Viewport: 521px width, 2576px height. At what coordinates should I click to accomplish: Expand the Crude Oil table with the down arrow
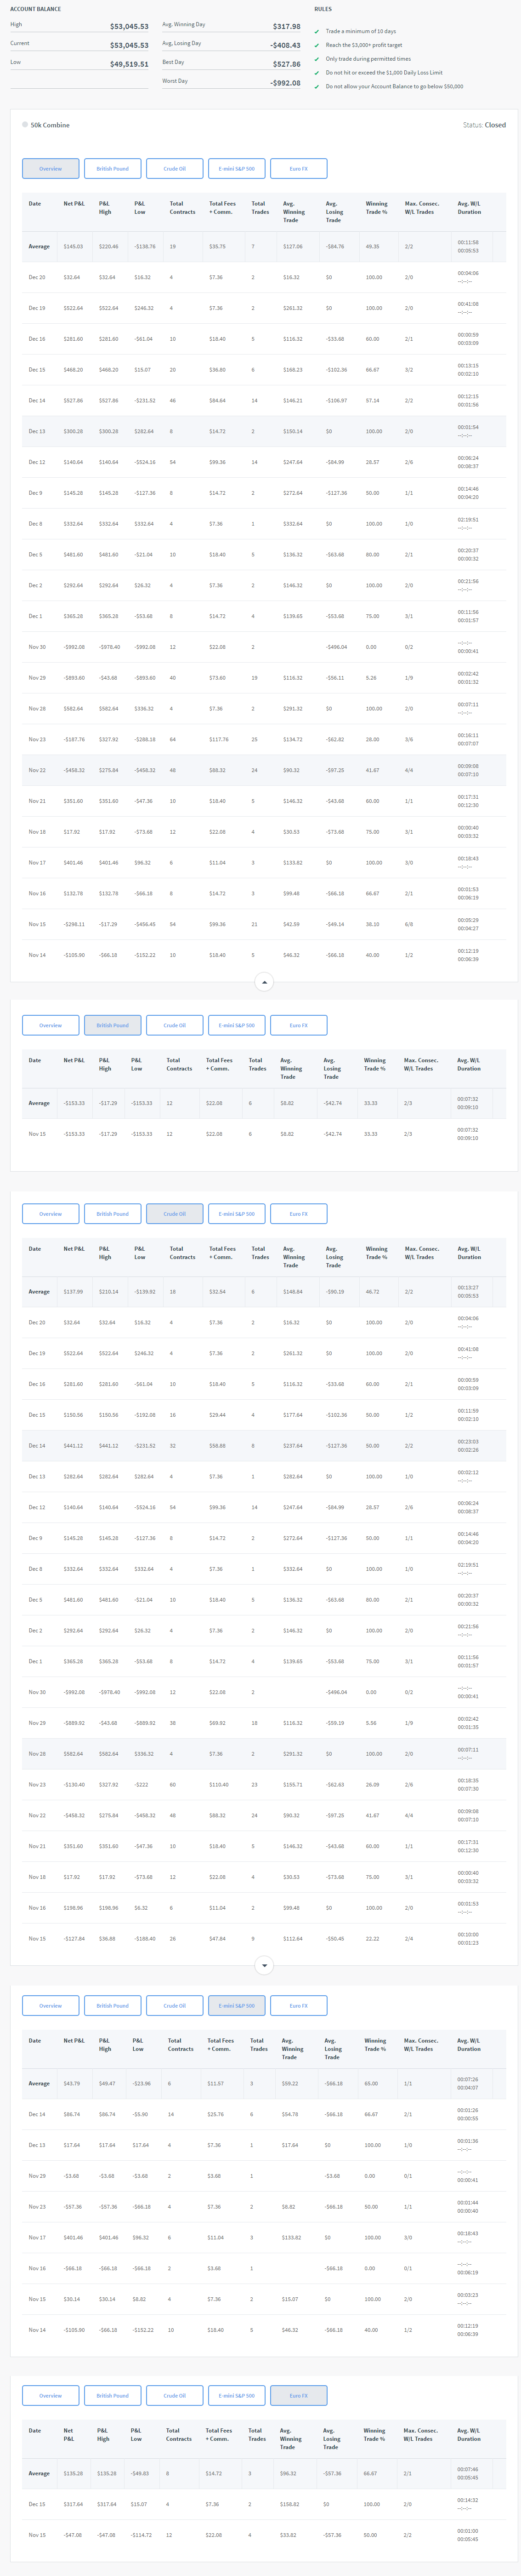(264, 1965)
